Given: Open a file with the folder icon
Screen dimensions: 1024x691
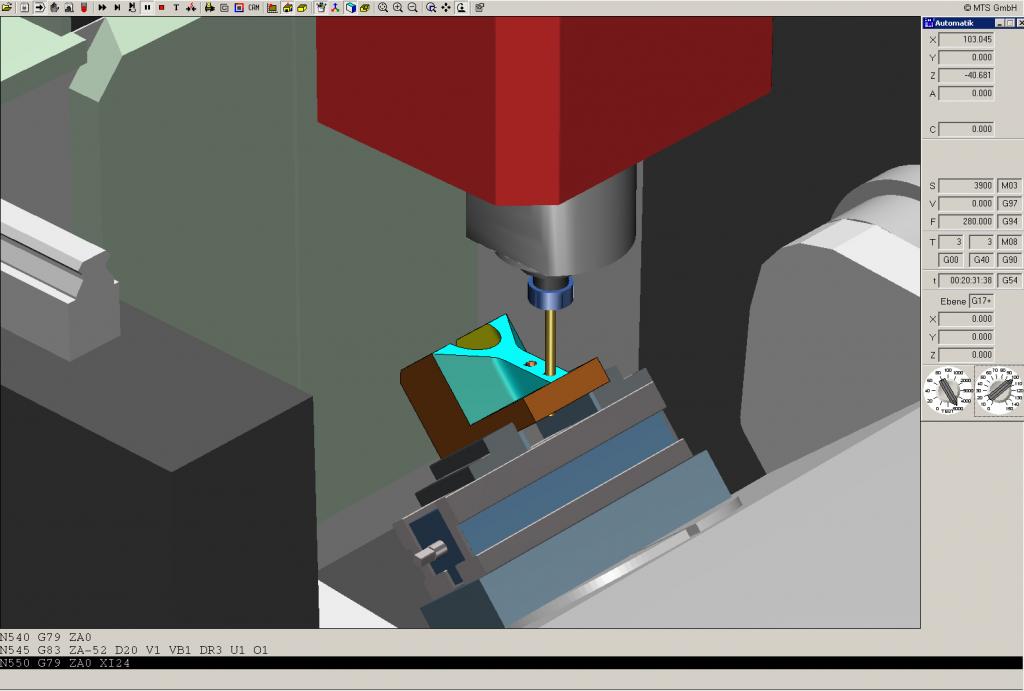Looking at the screenshot, I should [7, 8].
